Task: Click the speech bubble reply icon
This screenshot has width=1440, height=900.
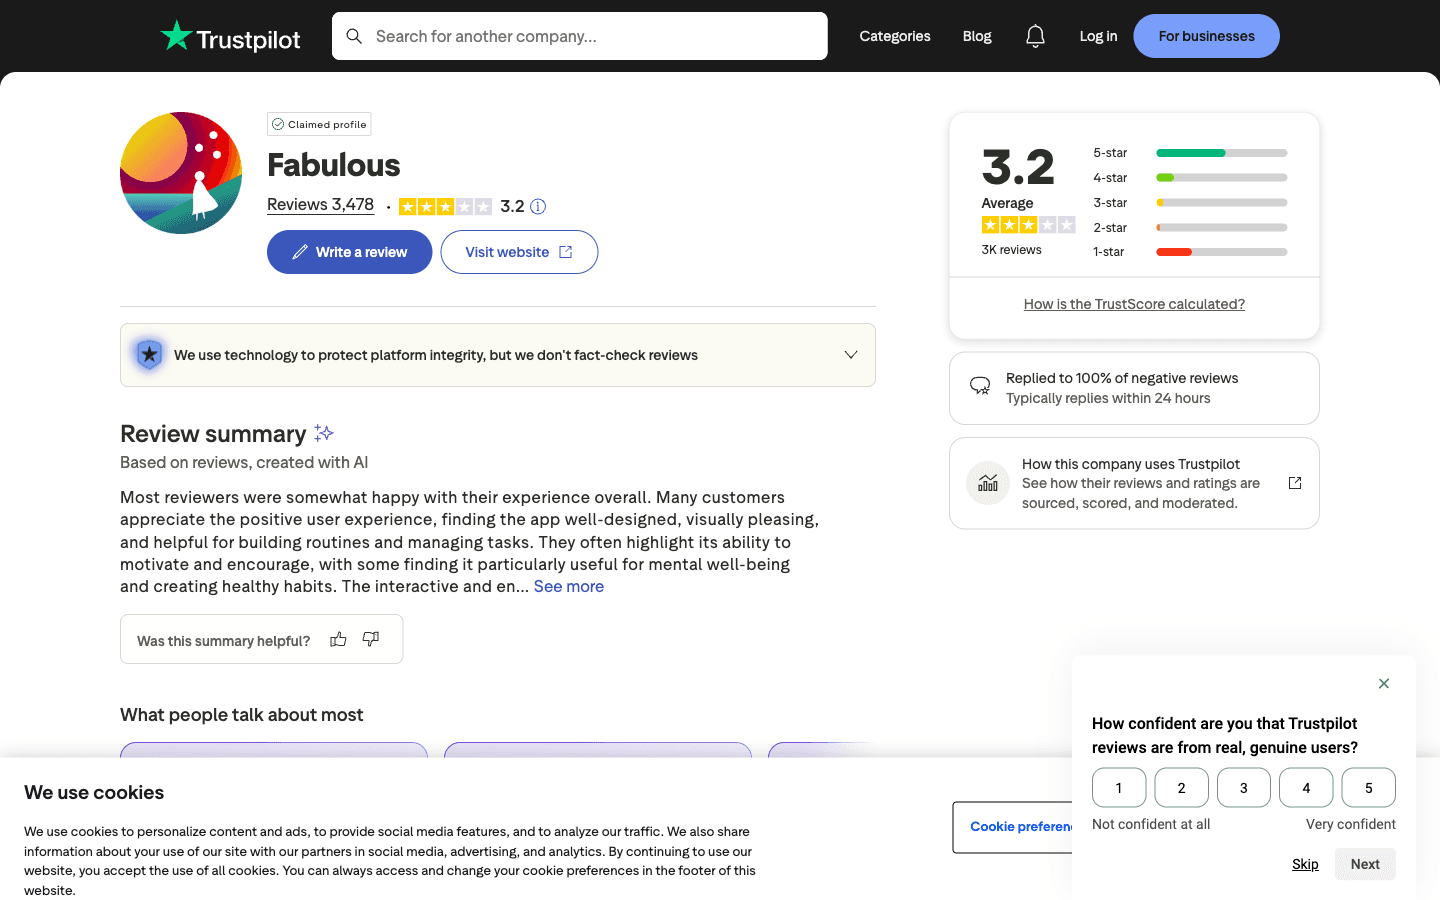Action: (980, 387)
